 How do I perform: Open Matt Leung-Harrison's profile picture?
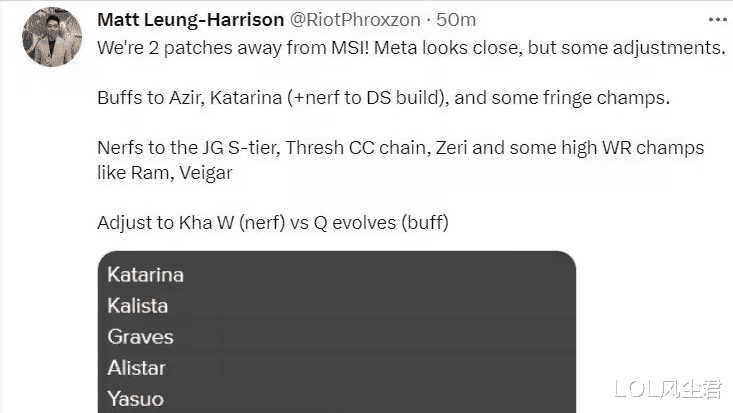(x=52, y=37)
